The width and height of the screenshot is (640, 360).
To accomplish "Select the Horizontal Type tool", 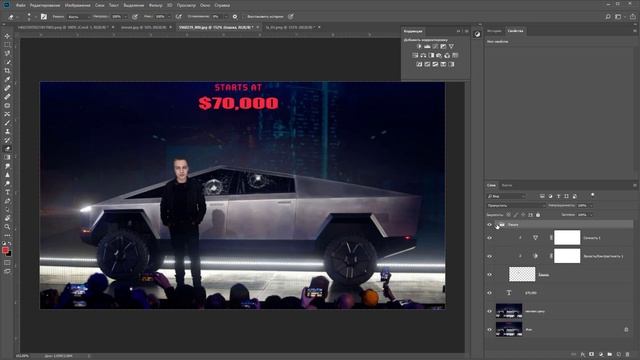I will click(7, 192).
